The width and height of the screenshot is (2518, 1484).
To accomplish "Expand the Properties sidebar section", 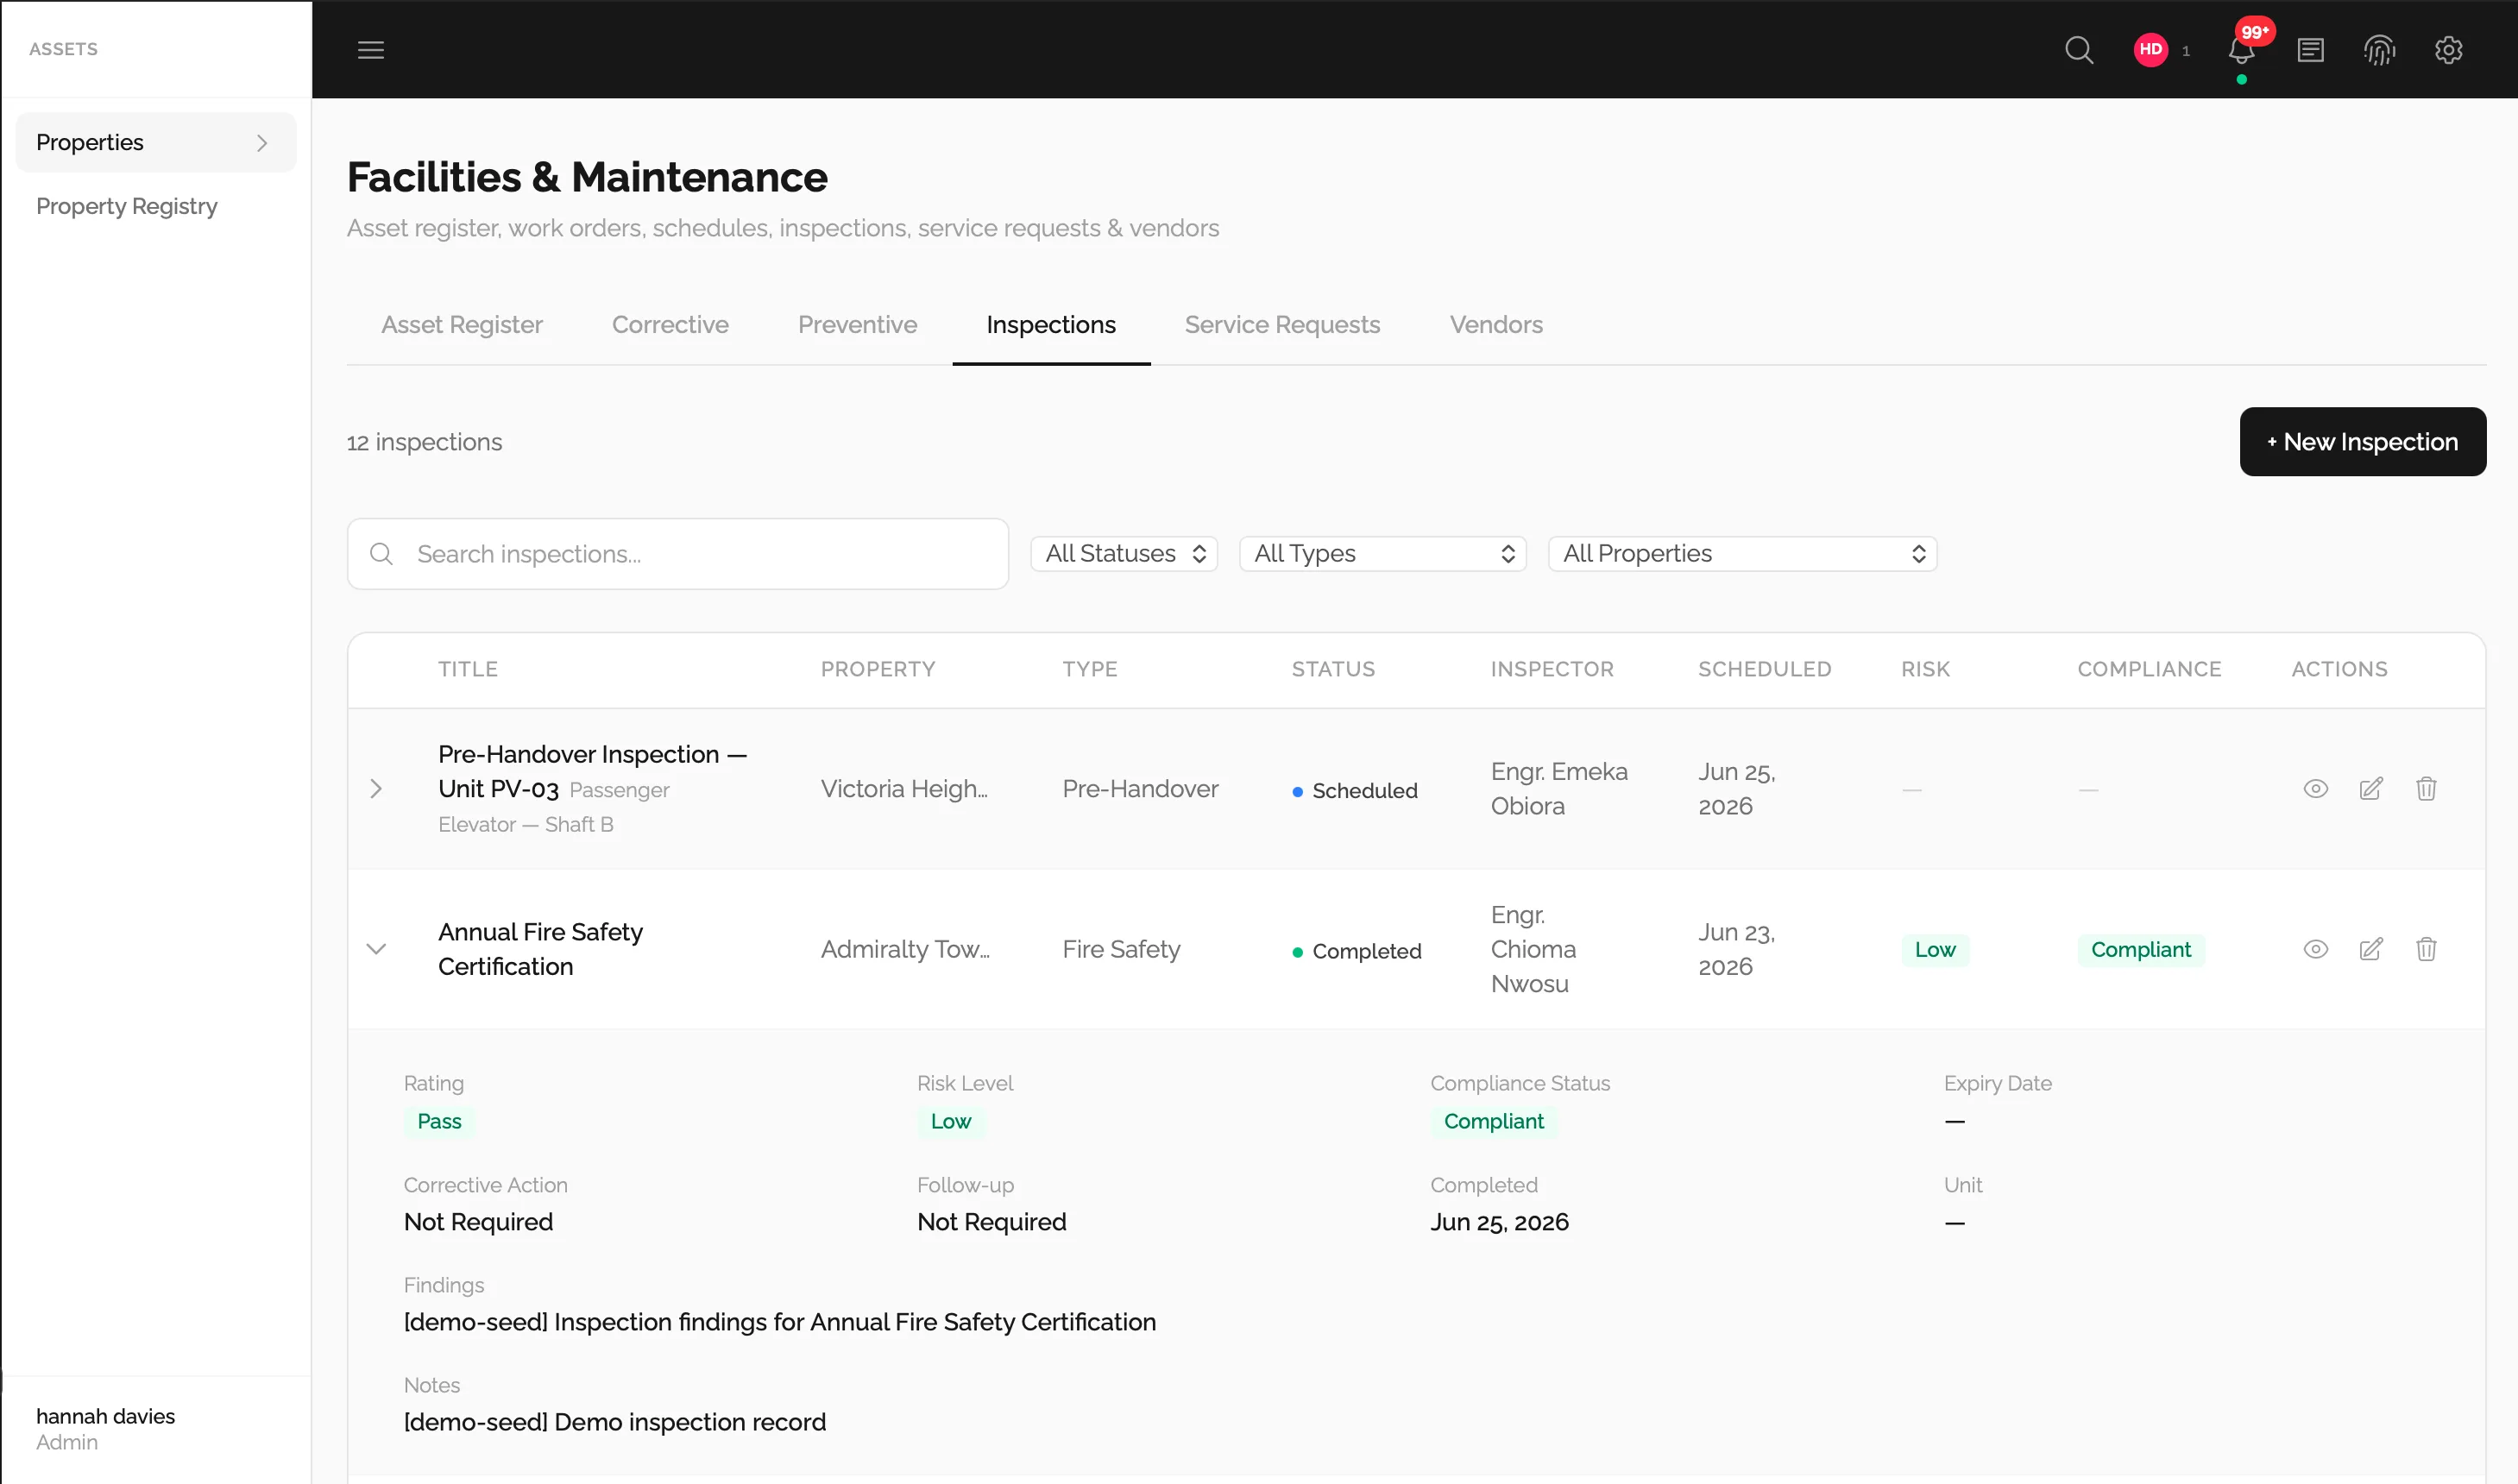I will click(x=156, y=143).
